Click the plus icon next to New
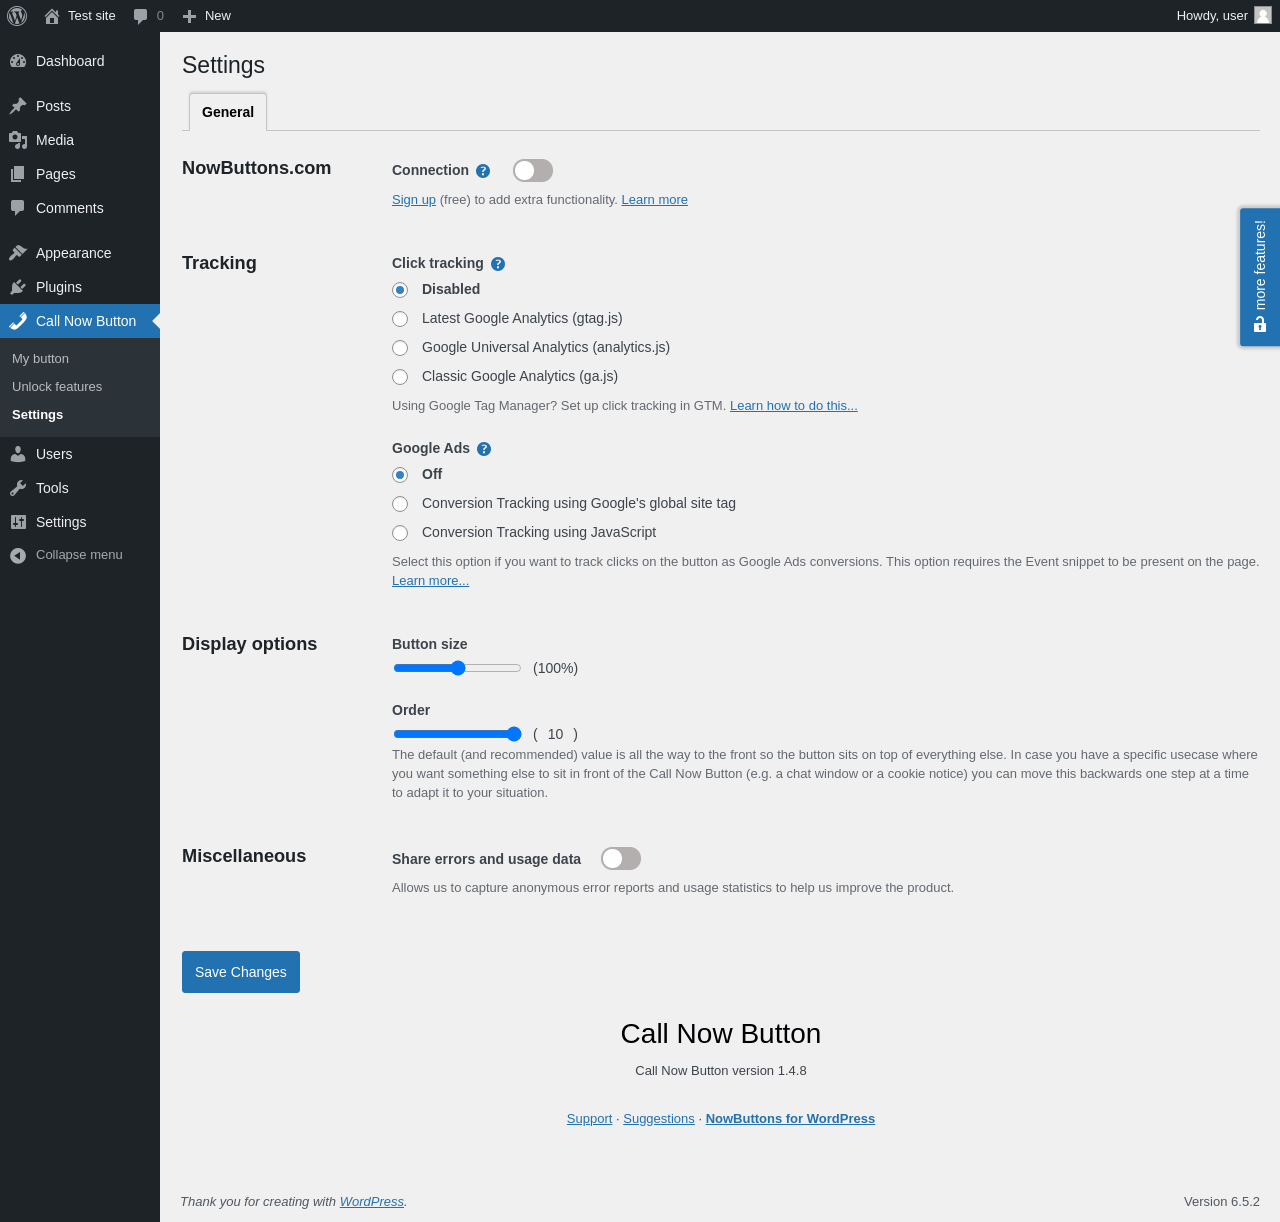Viewport: 1280px width, 1222px height. pos(189,16)
